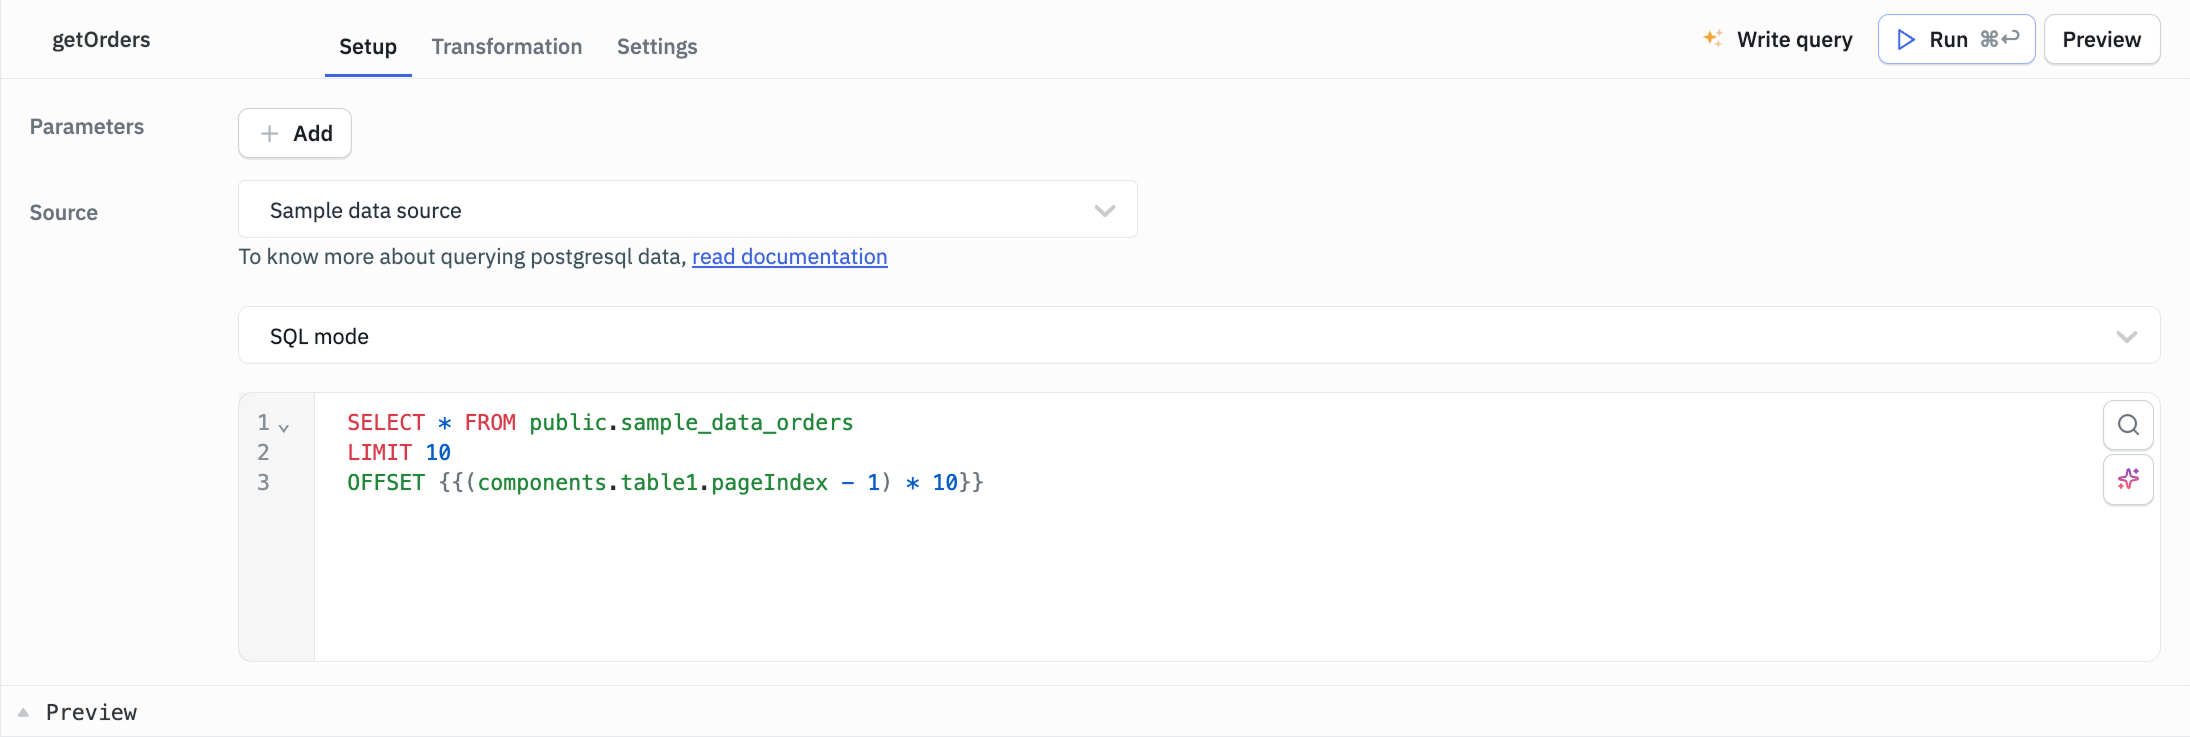This screenshot has height=737, width=2190.
Task: Open the Sample data source dropdown
Action: (688, 210)
